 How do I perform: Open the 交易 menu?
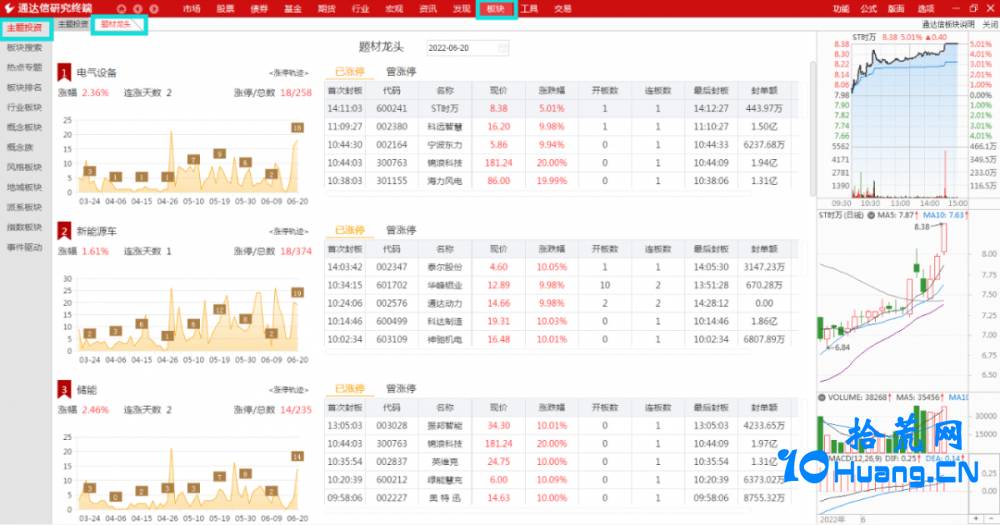point(562,9)
